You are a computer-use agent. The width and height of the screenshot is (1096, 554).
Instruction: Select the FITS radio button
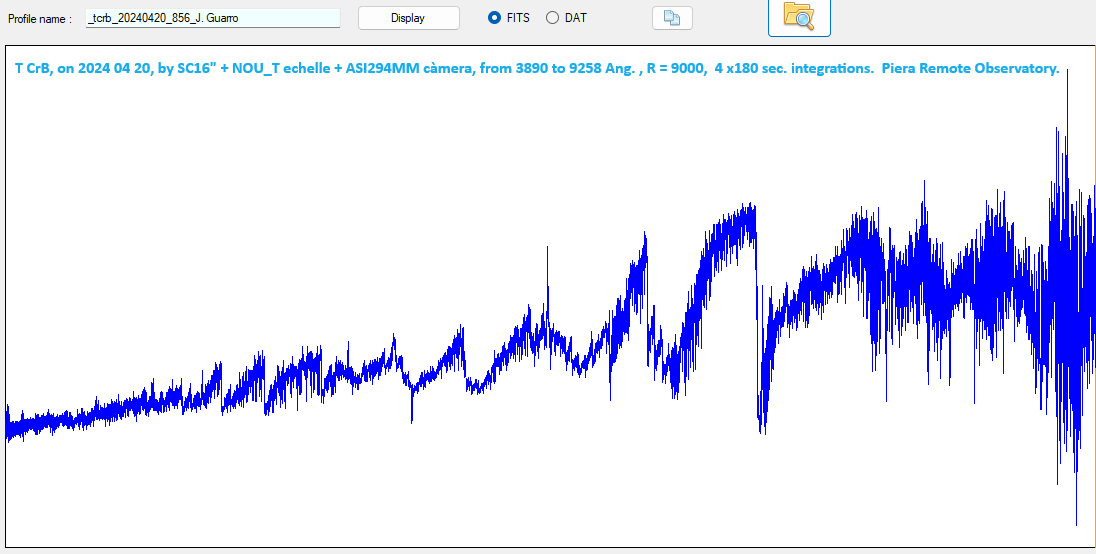[x=495, y=18]
